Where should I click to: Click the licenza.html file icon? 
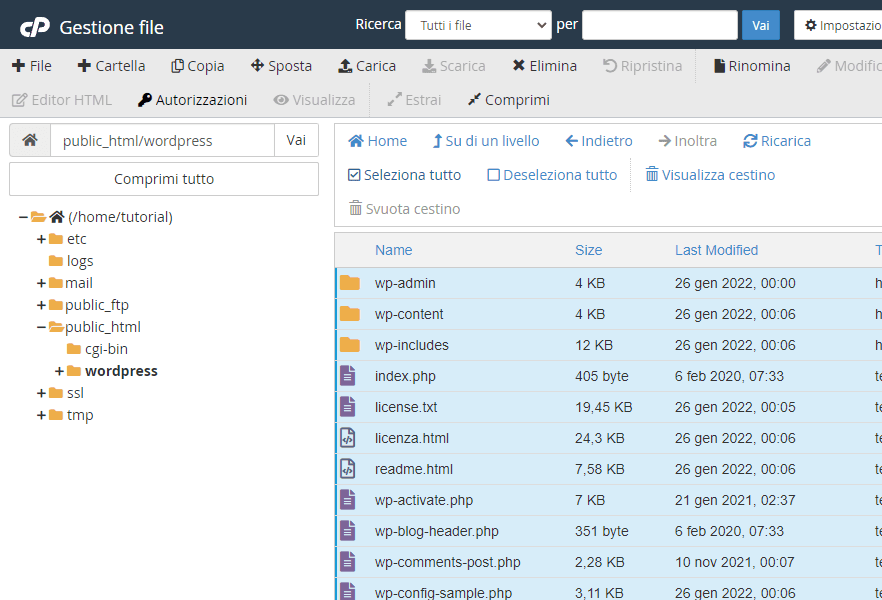pyautogui.click(x=348, y=437)
